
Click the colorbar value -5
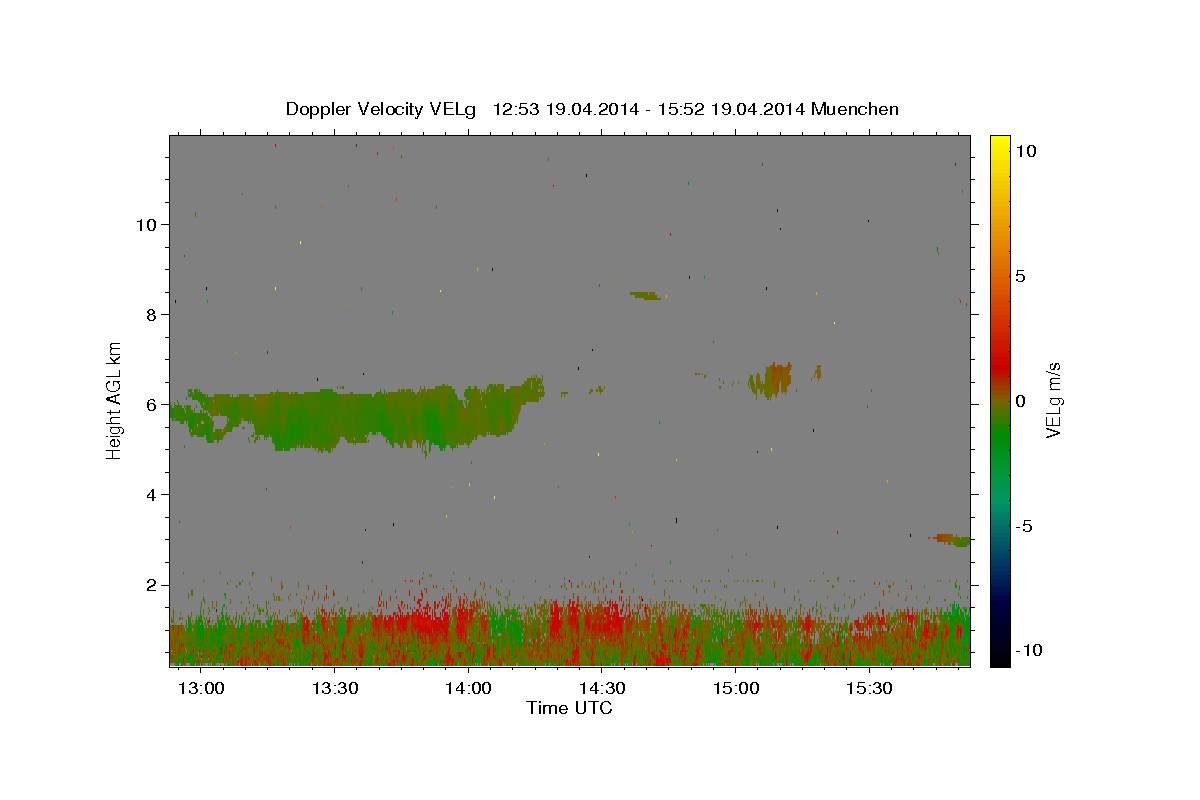(x=1024, y=526)
